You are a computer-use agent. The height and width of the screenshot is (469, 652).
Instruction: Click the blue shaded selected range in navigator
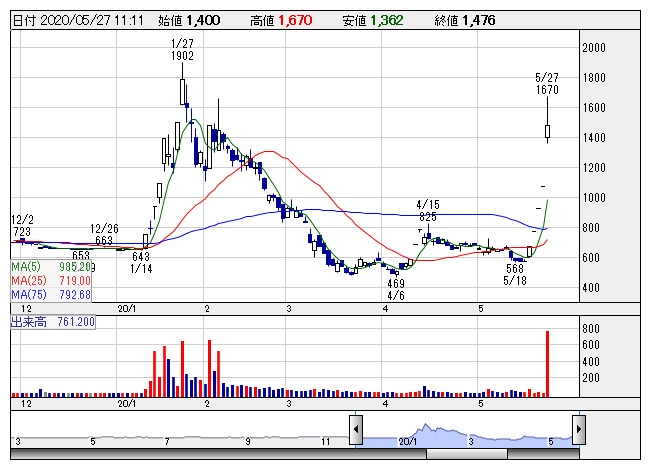click(466, 434)
